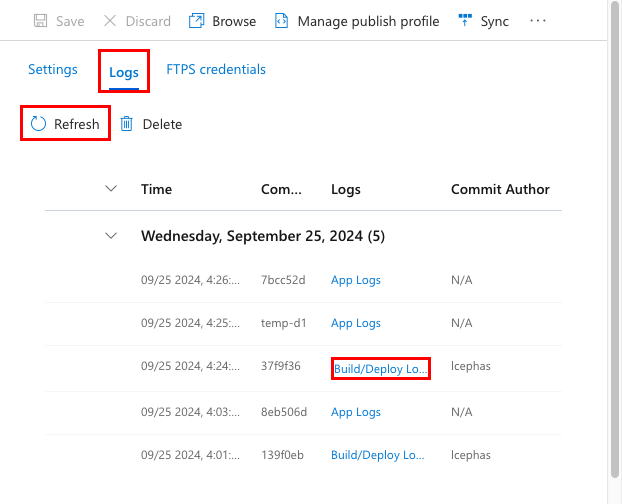Open Build/Deploy Logs for commit 37f9f36
The height and width of the screenshot is (504, 622).
pos(380,368)
